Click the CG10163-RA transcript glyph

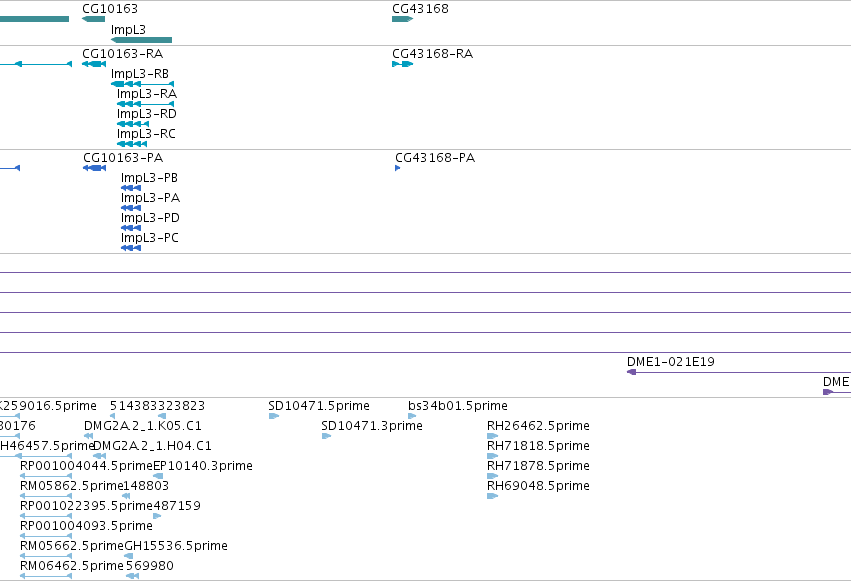click(x=94, y=64)
